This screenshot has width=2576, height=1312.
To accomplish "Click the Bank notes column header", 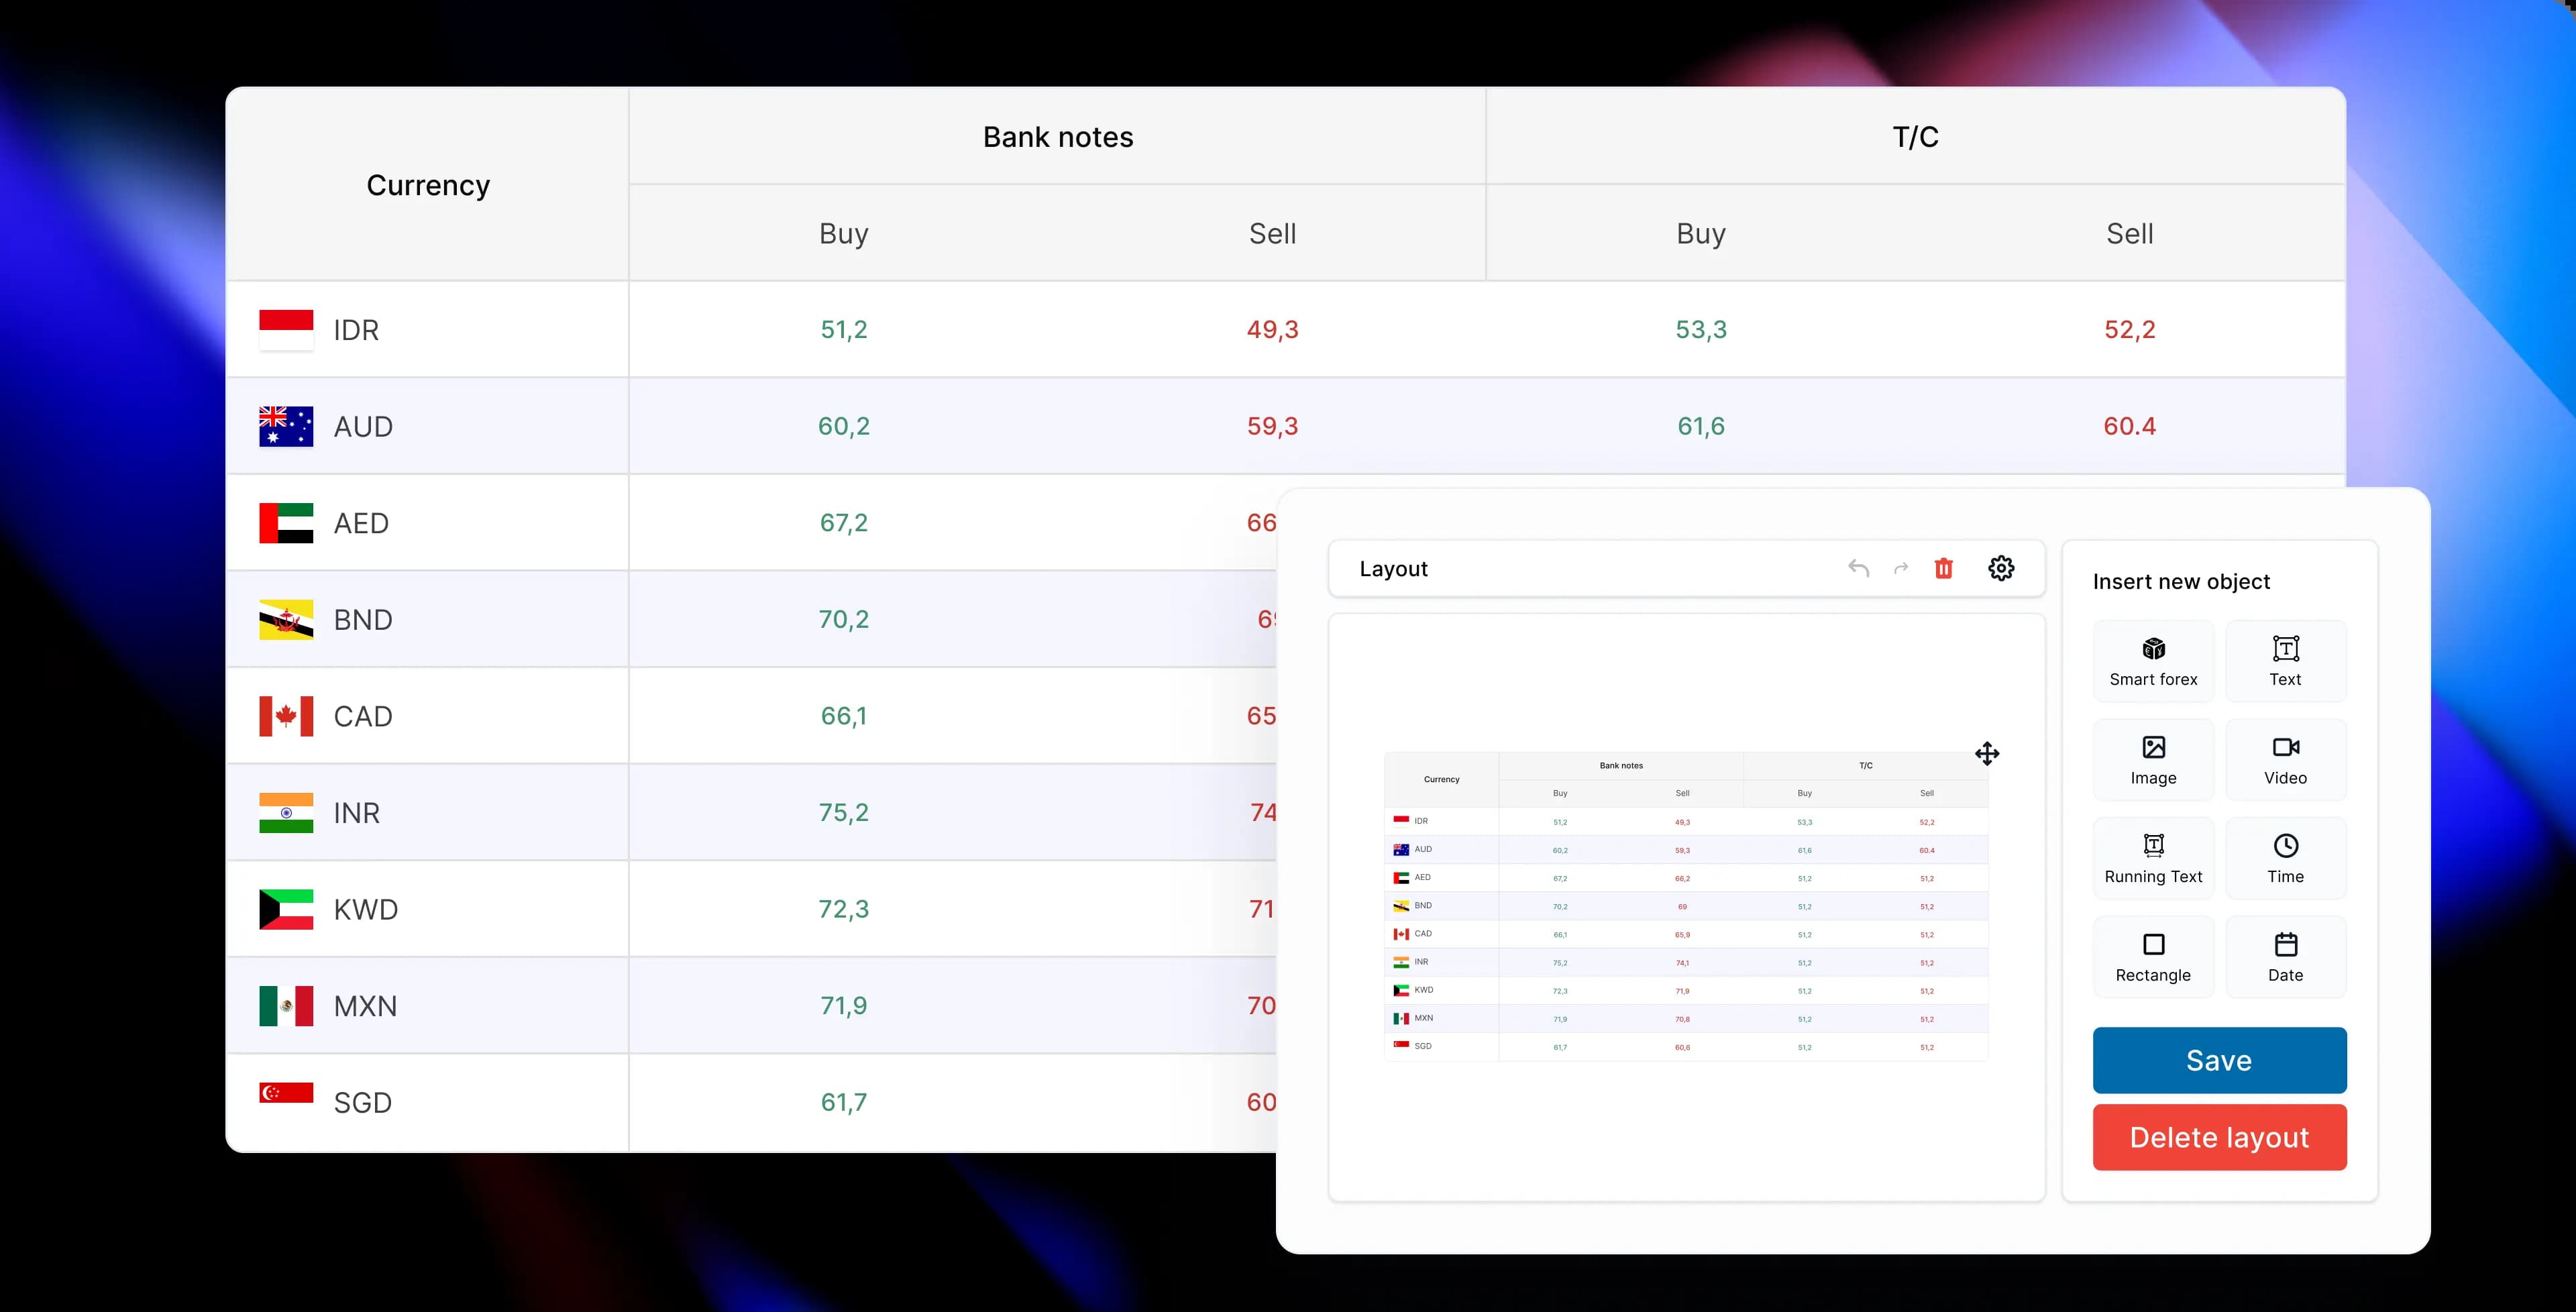I will coord(1058,137).
